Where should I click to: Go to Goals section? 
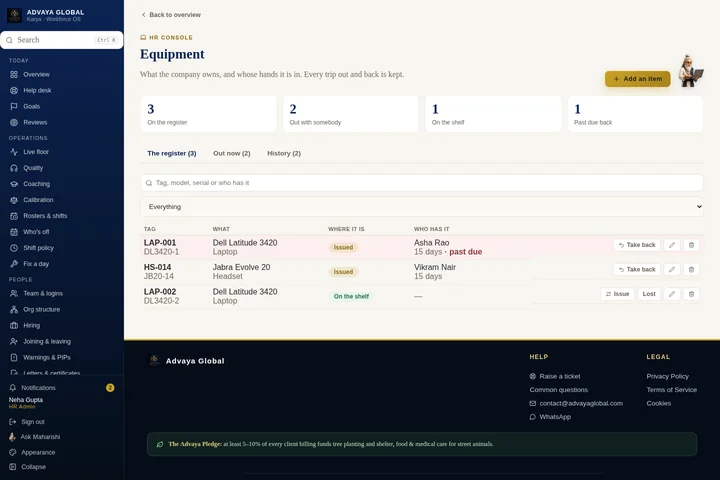(x=31, y=106)
